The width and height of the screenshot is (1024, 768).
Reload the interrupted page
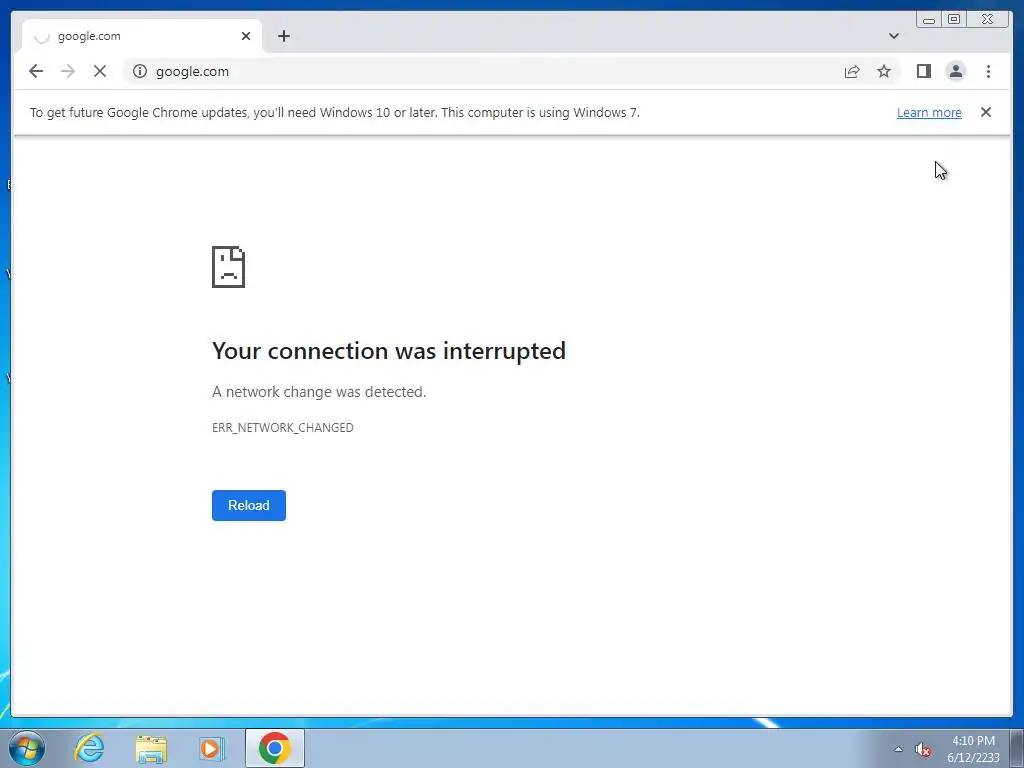[249, 505]
